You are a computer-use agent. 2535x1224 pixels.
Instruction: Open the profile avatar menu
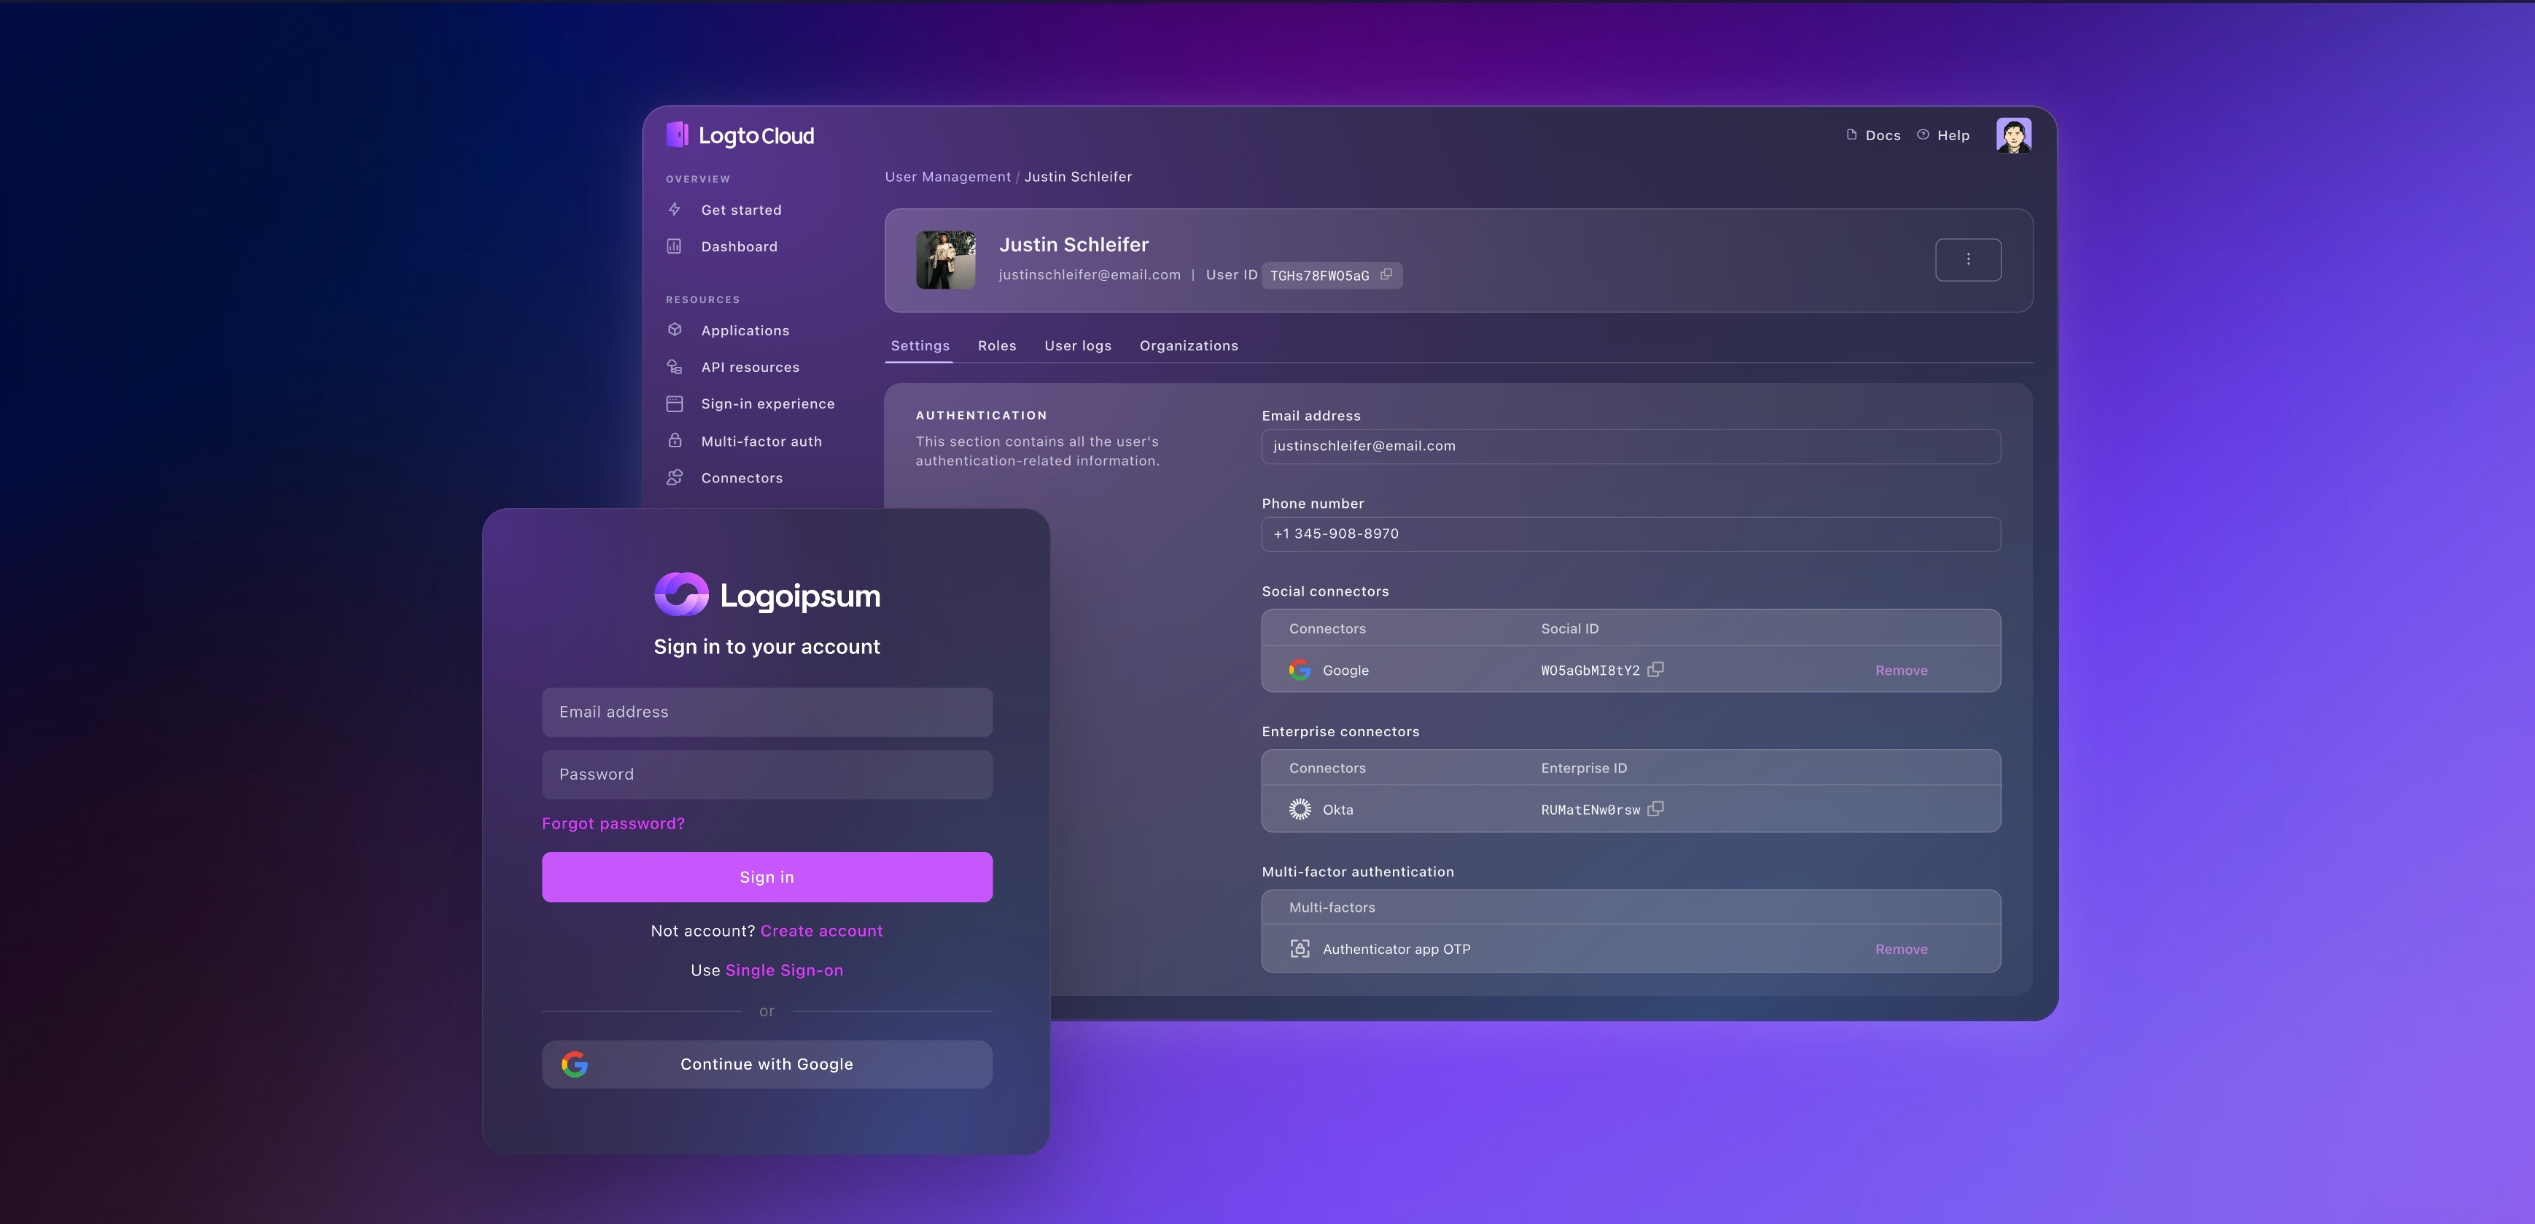click(x=2014, y=134)
